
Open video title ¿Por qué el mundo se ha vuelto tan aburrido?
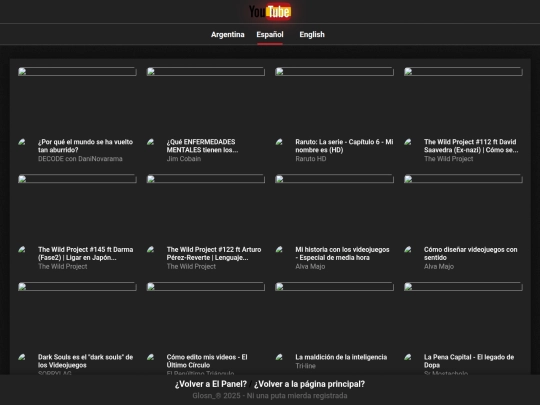(85, 146)
